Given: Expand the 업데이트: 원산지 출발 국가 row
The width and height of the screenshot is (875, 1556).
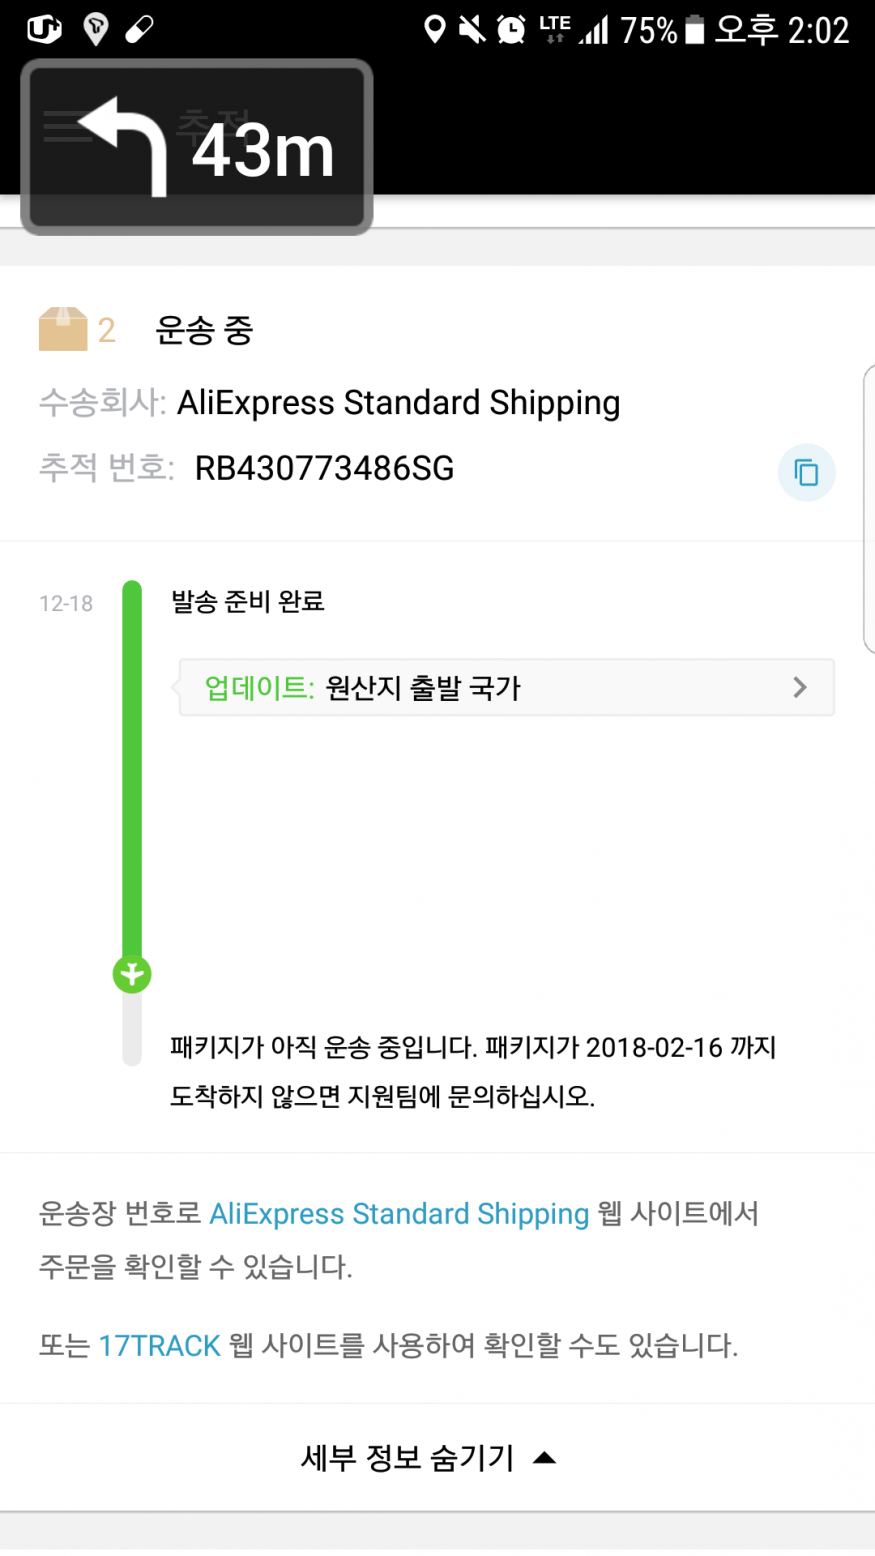Looking at the screenshot, I should point(506,688).
